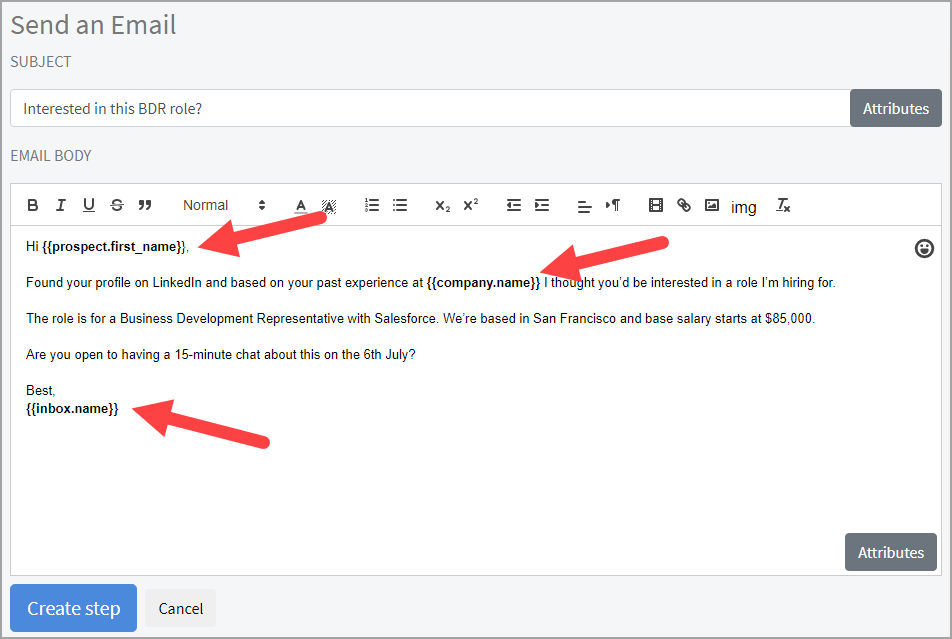Image resolution: width=952 pixels, height=639 pixels.
Task: Open the text color picker
Action: click(301, 205)
